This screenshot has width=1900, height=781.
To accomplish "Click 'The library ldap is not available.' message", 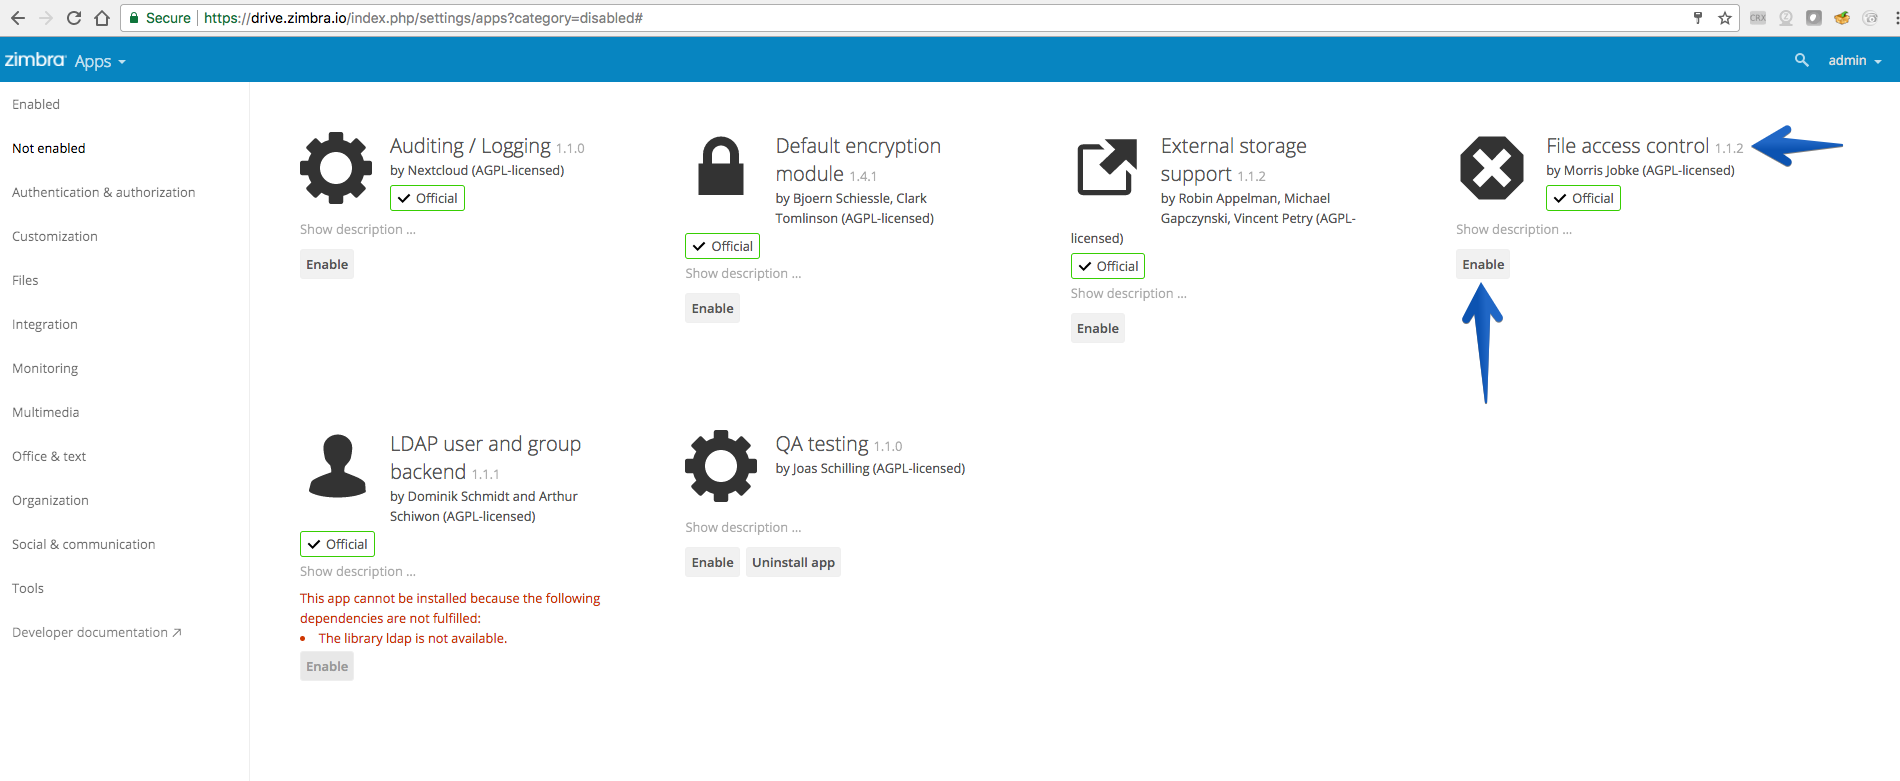I will tap(413, 638).
